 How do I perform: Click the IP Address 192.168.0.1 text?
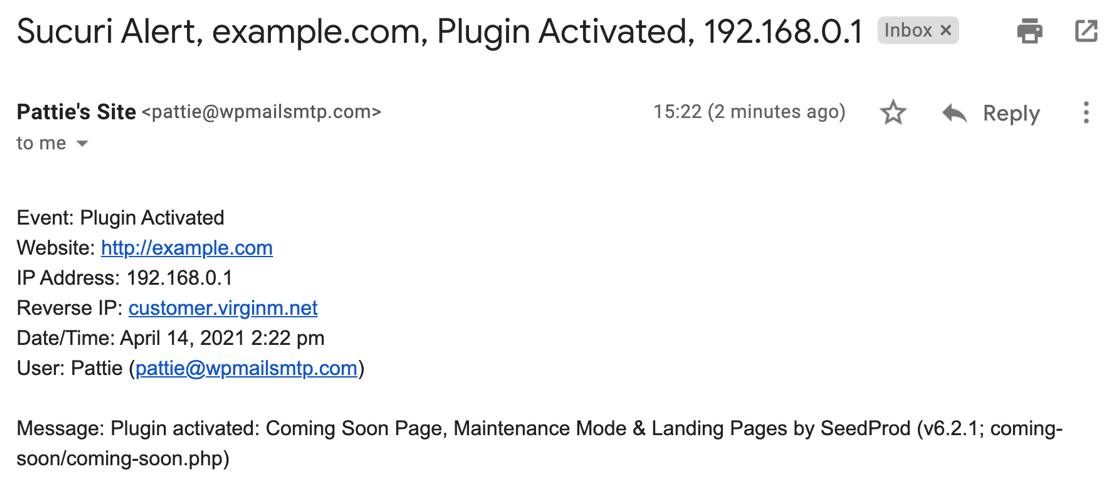tap(125, 277)
